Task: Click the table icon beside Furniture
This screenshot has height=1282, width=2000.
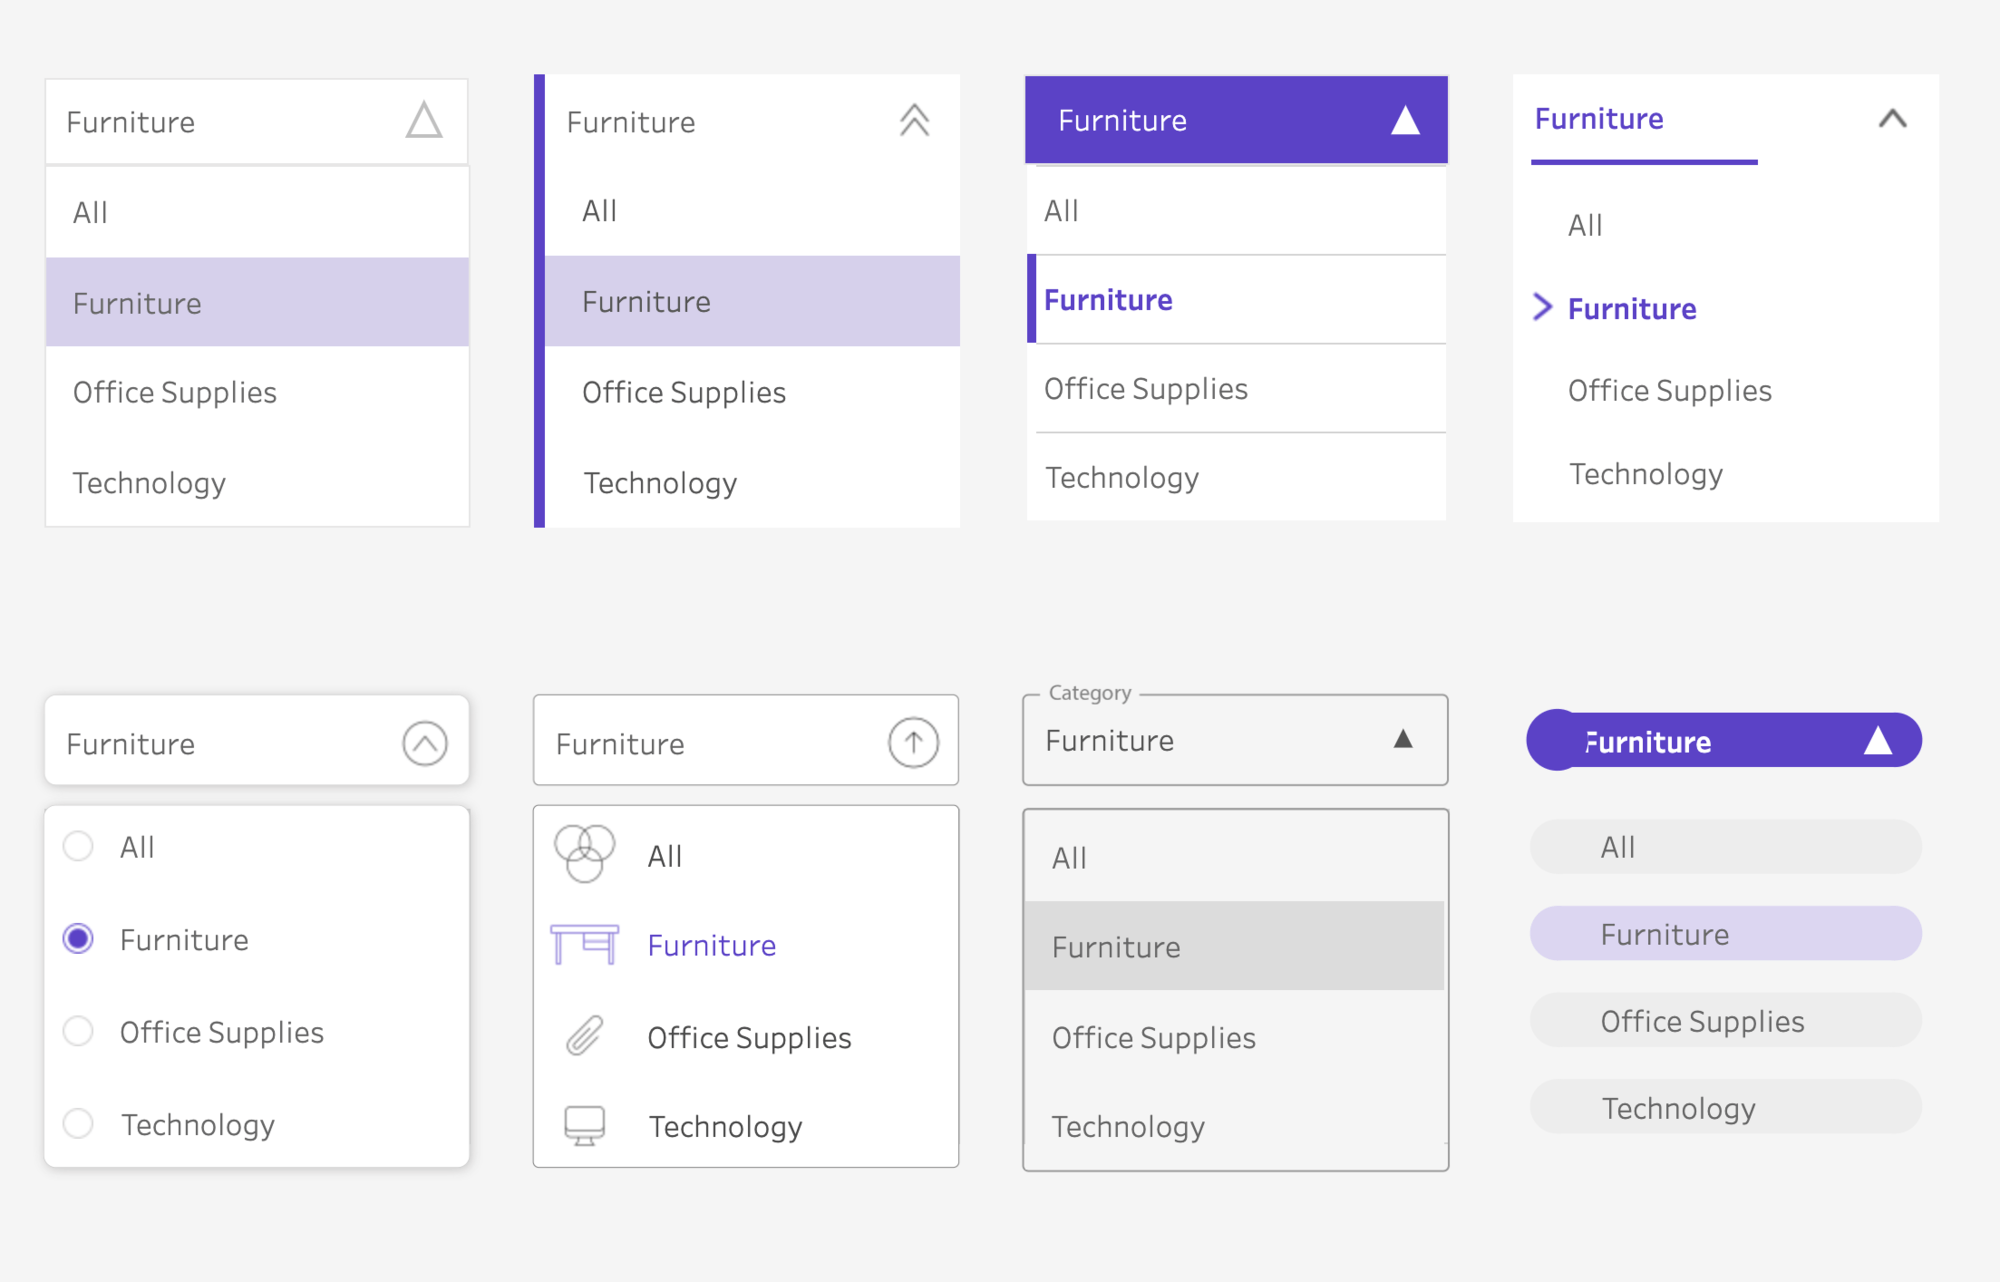Action: 584,943
